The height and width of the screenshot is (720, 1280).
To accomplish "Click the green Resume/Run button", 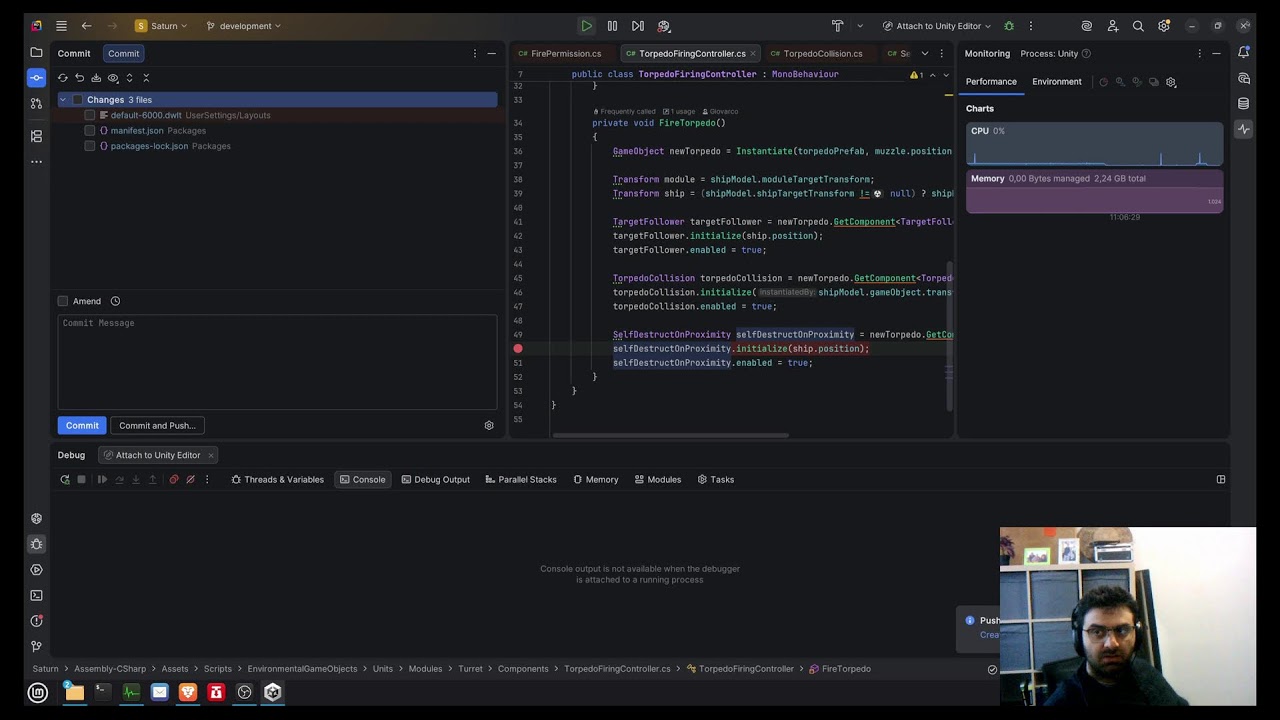I will coord(587,26).
